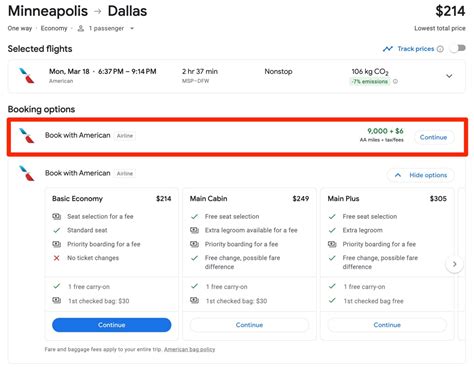Click Basic Economy checked bag fee icon

57,300
